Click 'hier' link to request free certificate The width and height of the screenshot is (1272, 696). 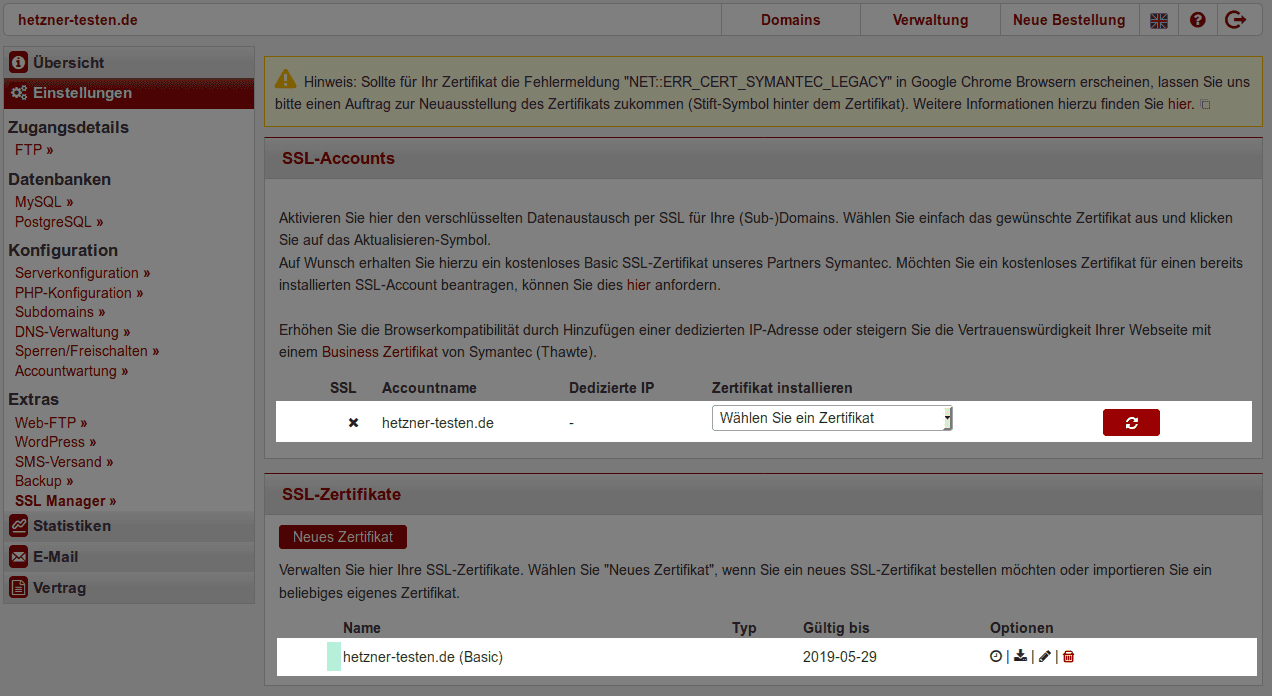click(637, 285)
